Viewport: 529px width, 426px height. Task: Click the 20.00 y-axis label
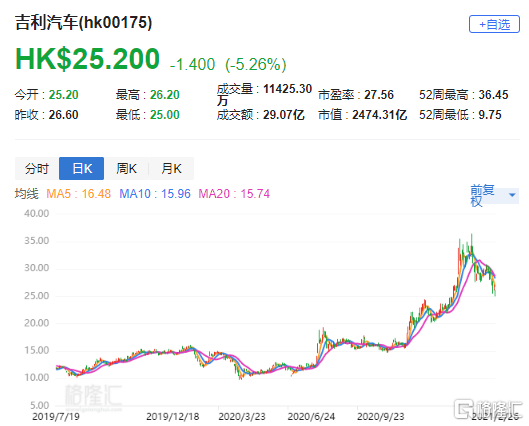click(36, 323)
